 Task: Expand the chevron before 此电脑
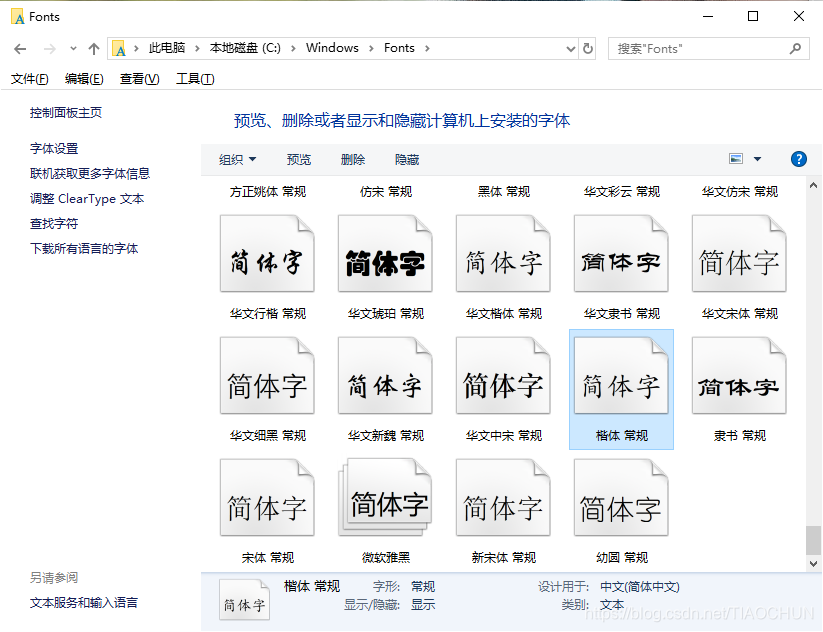[136, 48]
